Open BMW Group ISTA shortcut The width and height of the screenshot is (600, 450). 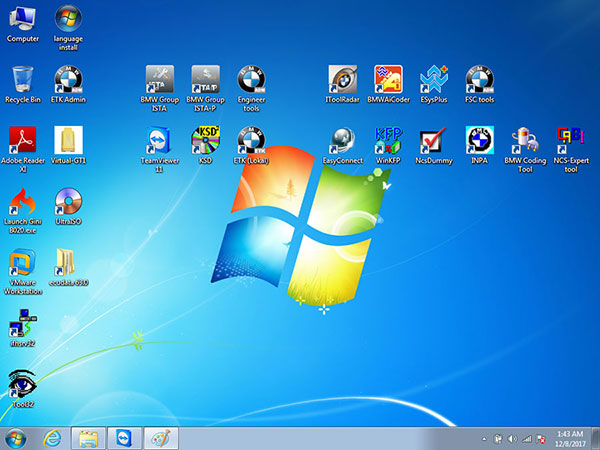[x=159, y=80]
